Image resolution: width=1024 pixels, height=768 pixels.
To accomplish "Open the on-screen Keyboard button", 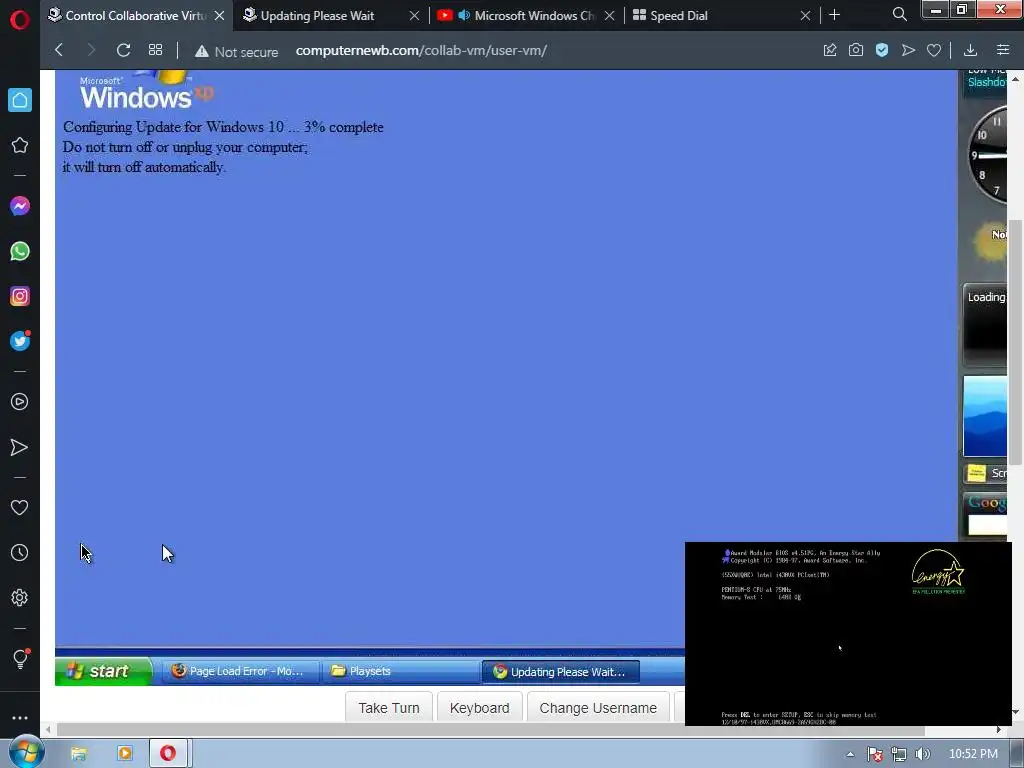I will 479,708.
